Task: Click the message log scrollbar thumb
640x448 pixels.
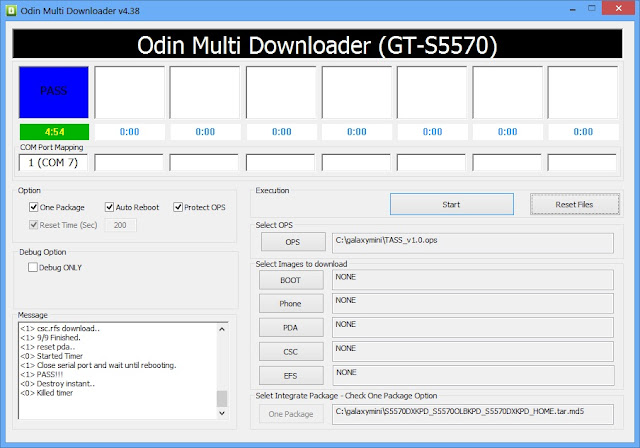Action: [222, 399]
